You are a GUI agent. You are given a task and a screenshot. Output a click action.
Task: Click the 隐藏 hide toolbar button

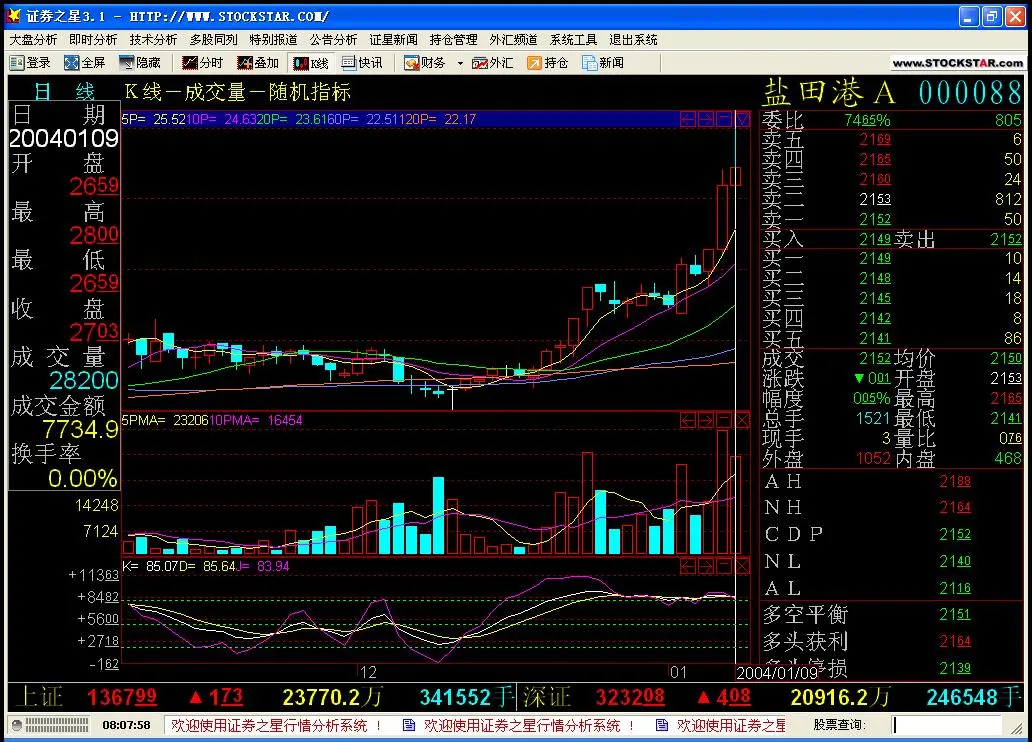tap(140, 63)
